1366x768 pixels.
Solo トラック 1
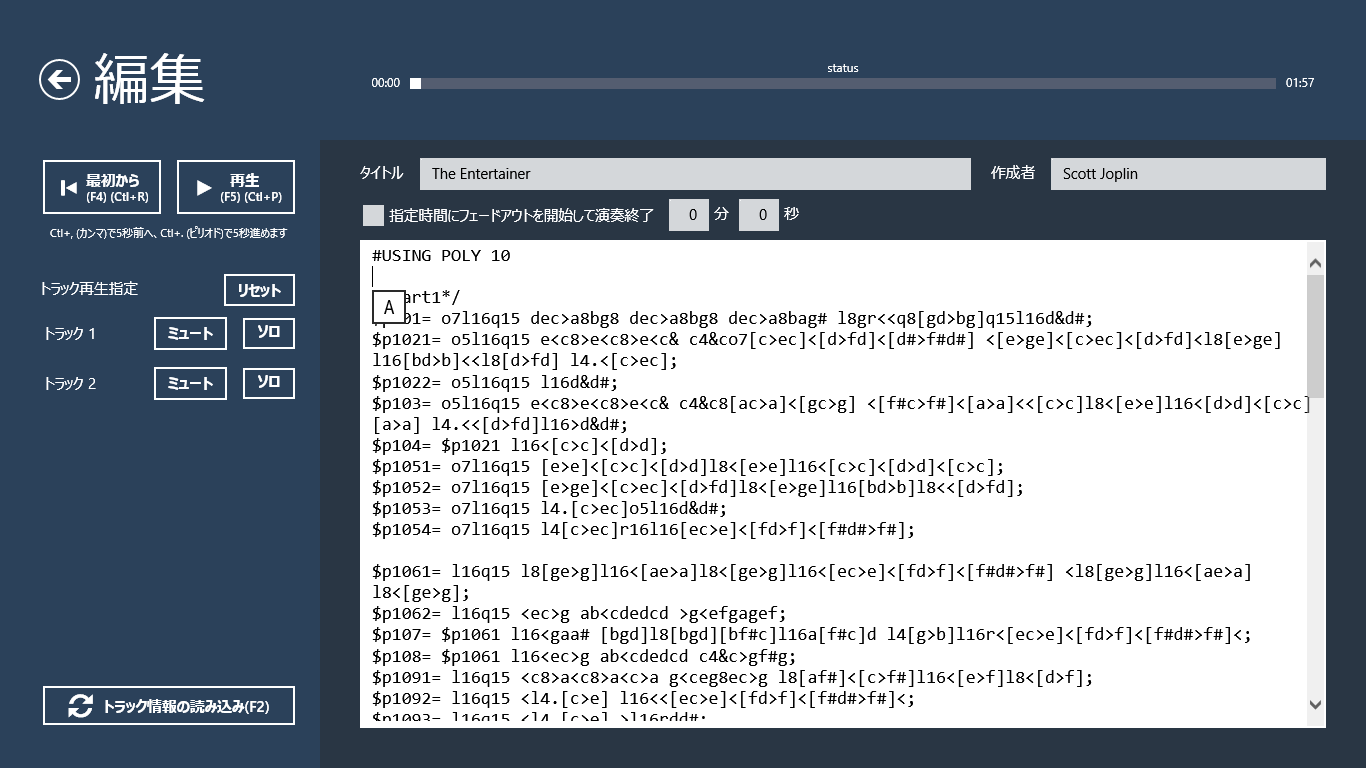[269, 333]
